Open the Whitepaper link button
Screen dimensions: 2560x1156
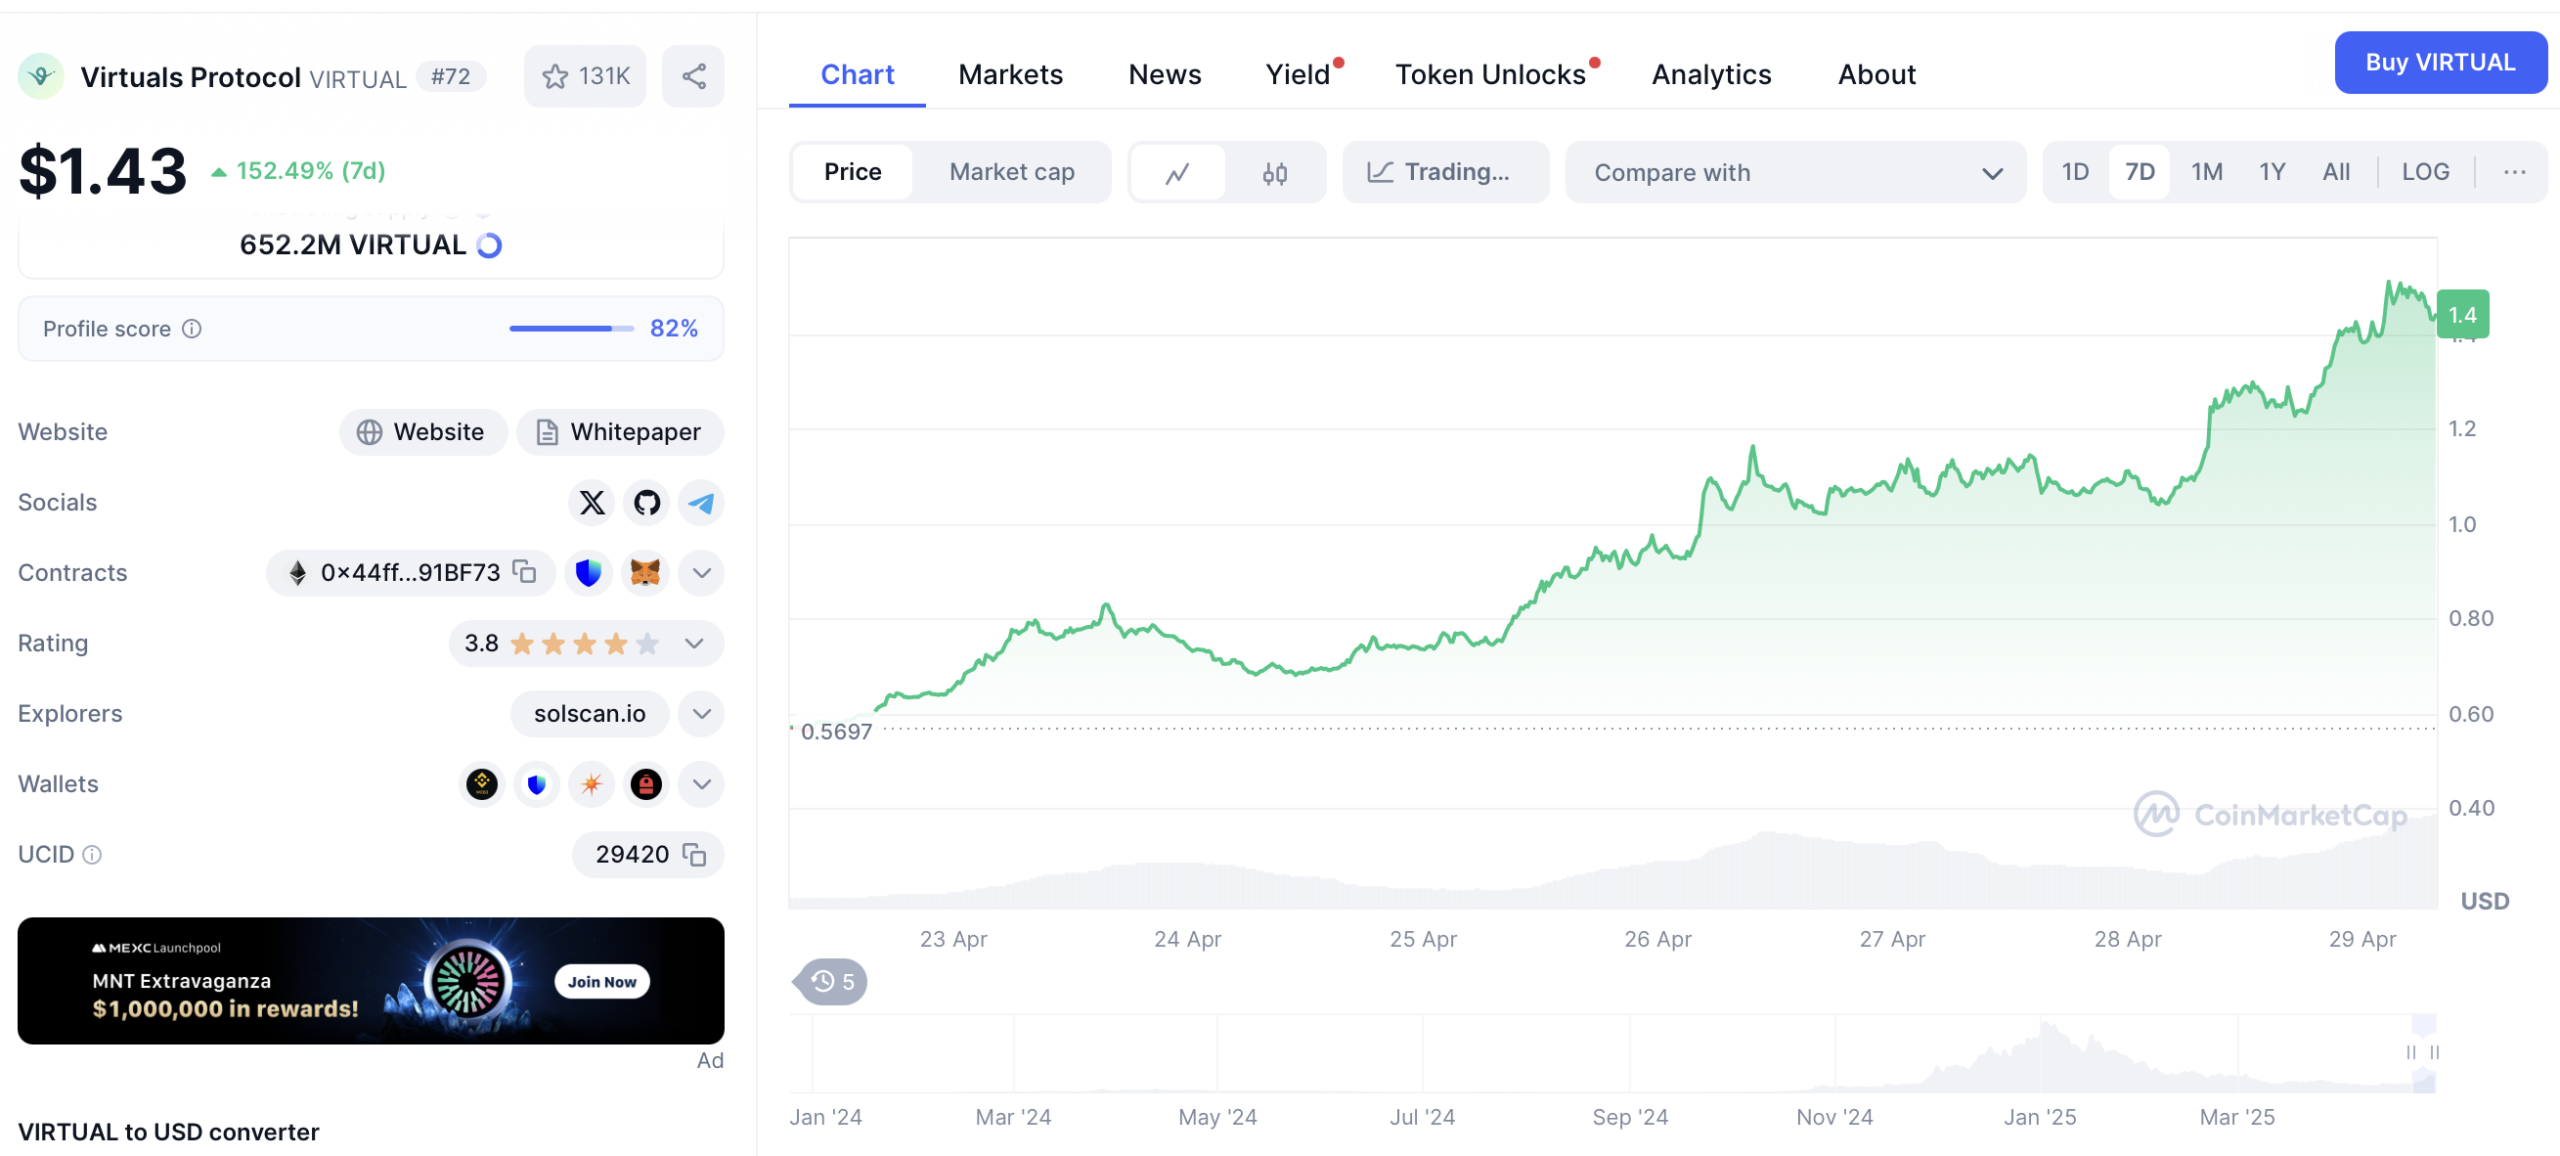point(620,432)
